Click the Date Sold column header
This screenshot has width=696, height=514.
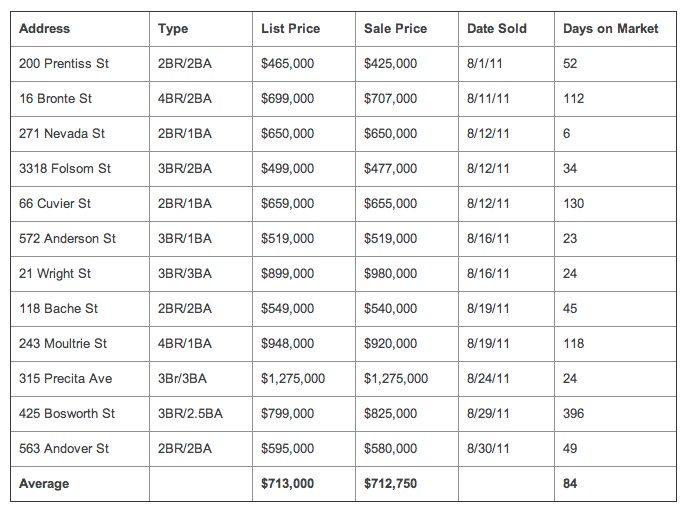tap(496, 29)
